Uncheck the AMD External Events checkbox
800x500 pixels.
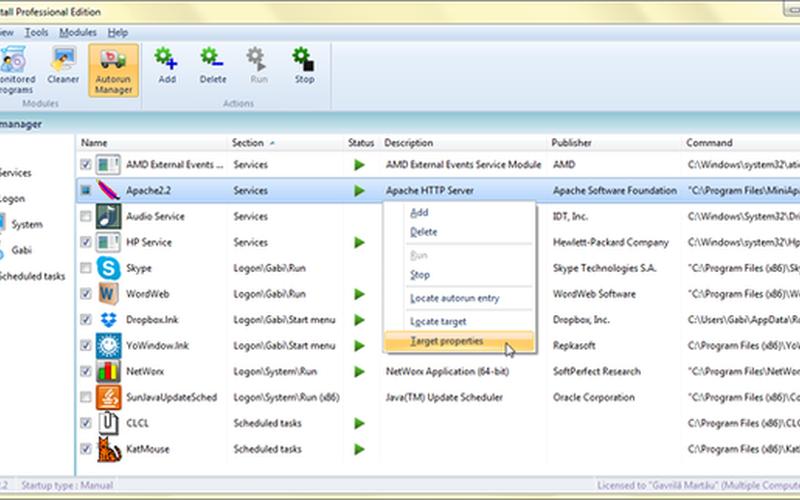(x=86, y=164)
